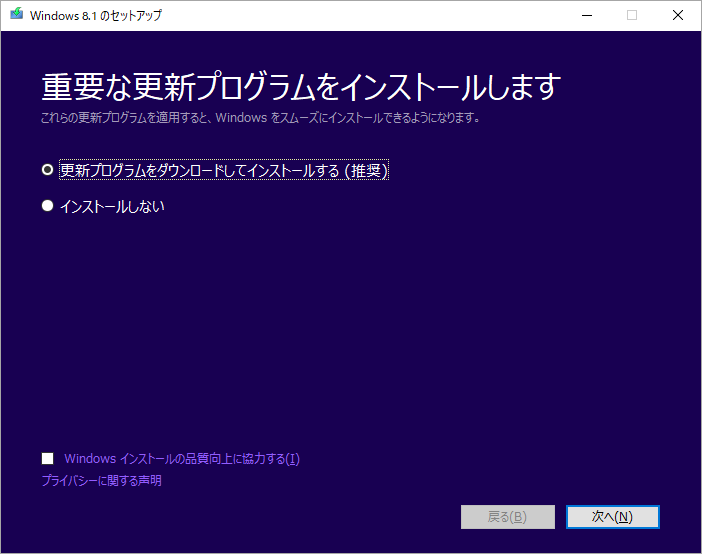Viewport: 702px width, 554px height.
Task: Close the Windows 8.1 setup window
Action: point(678,15)
